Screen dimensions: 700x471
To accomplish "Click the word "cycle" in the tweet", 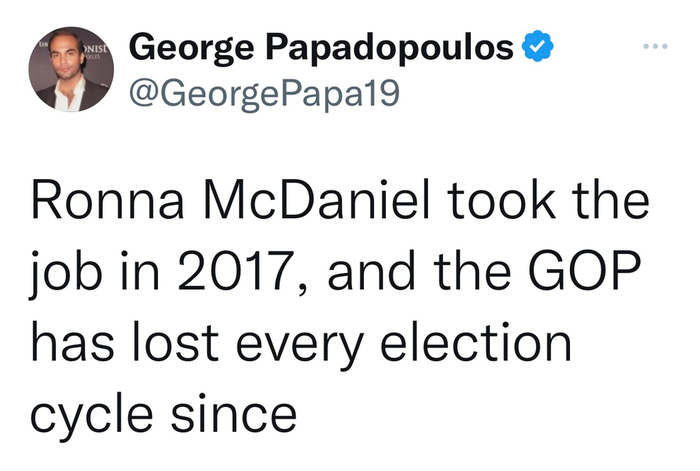I will [94, 412].
